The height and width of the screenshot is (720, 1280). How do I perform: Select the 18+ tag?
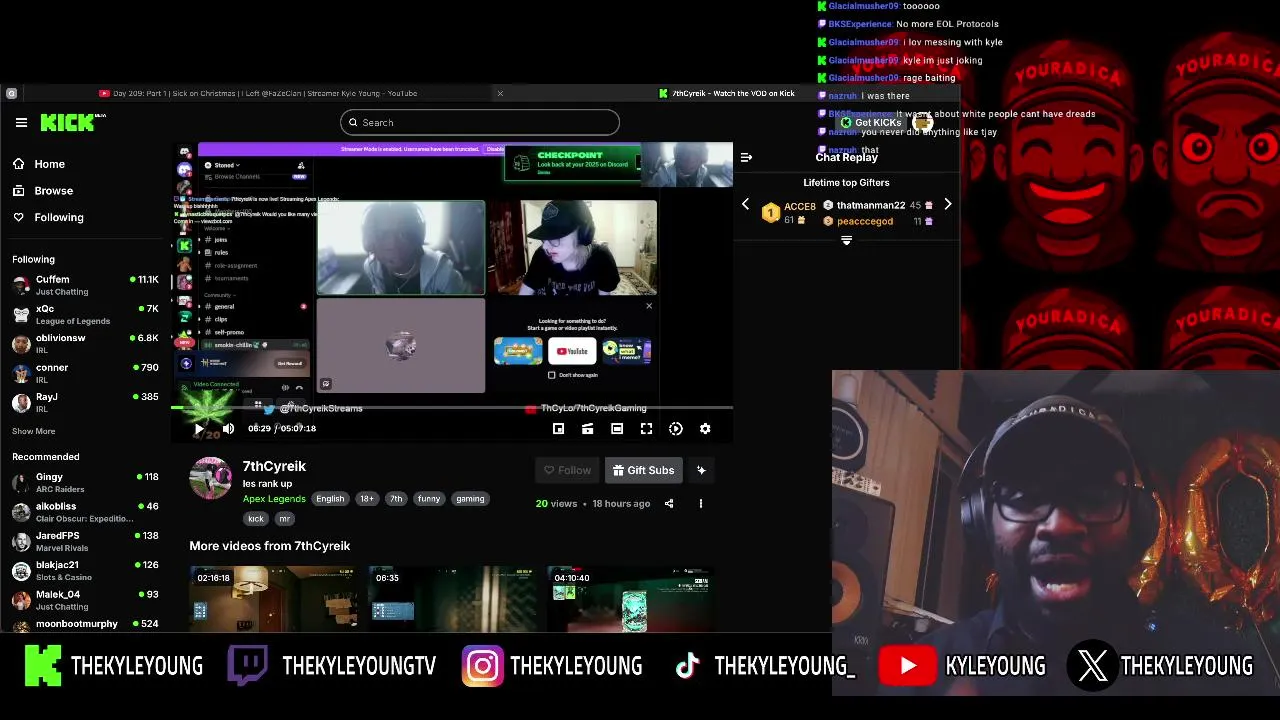pyautogui.click(x=366, y=499)
